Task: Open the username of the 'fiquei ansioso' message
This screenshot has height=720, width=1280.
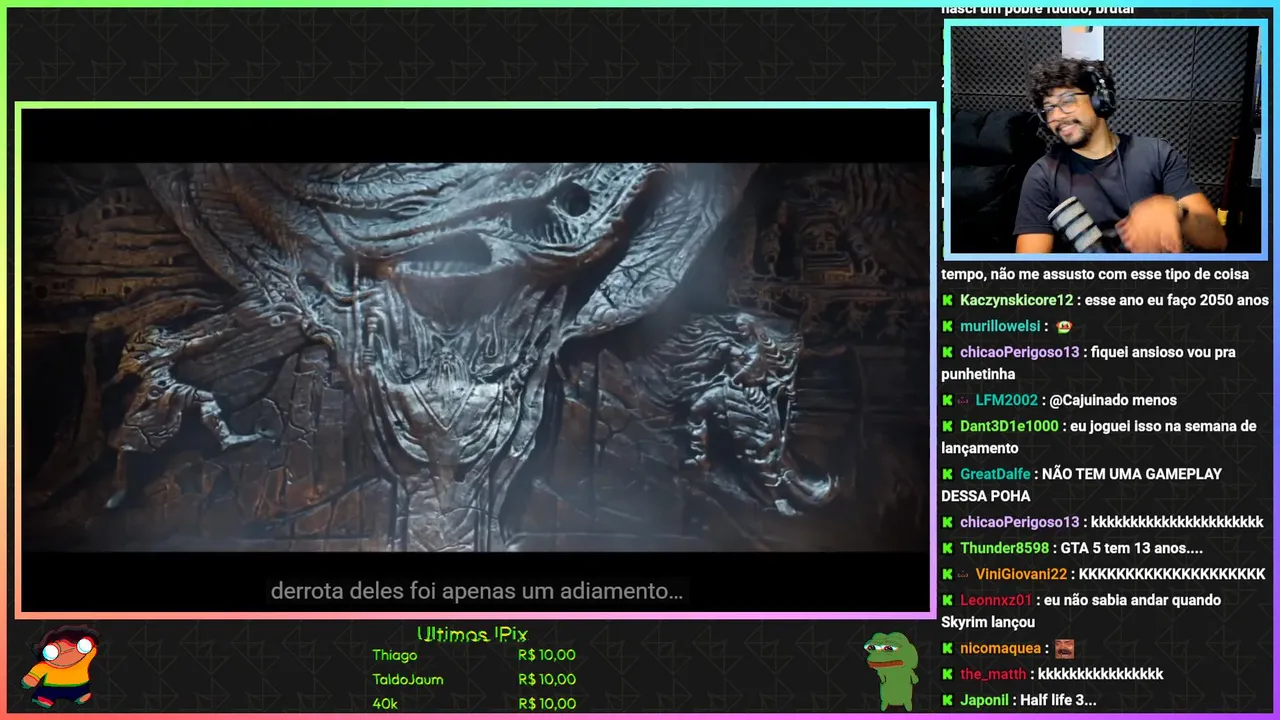Action: coord(1019,352)
